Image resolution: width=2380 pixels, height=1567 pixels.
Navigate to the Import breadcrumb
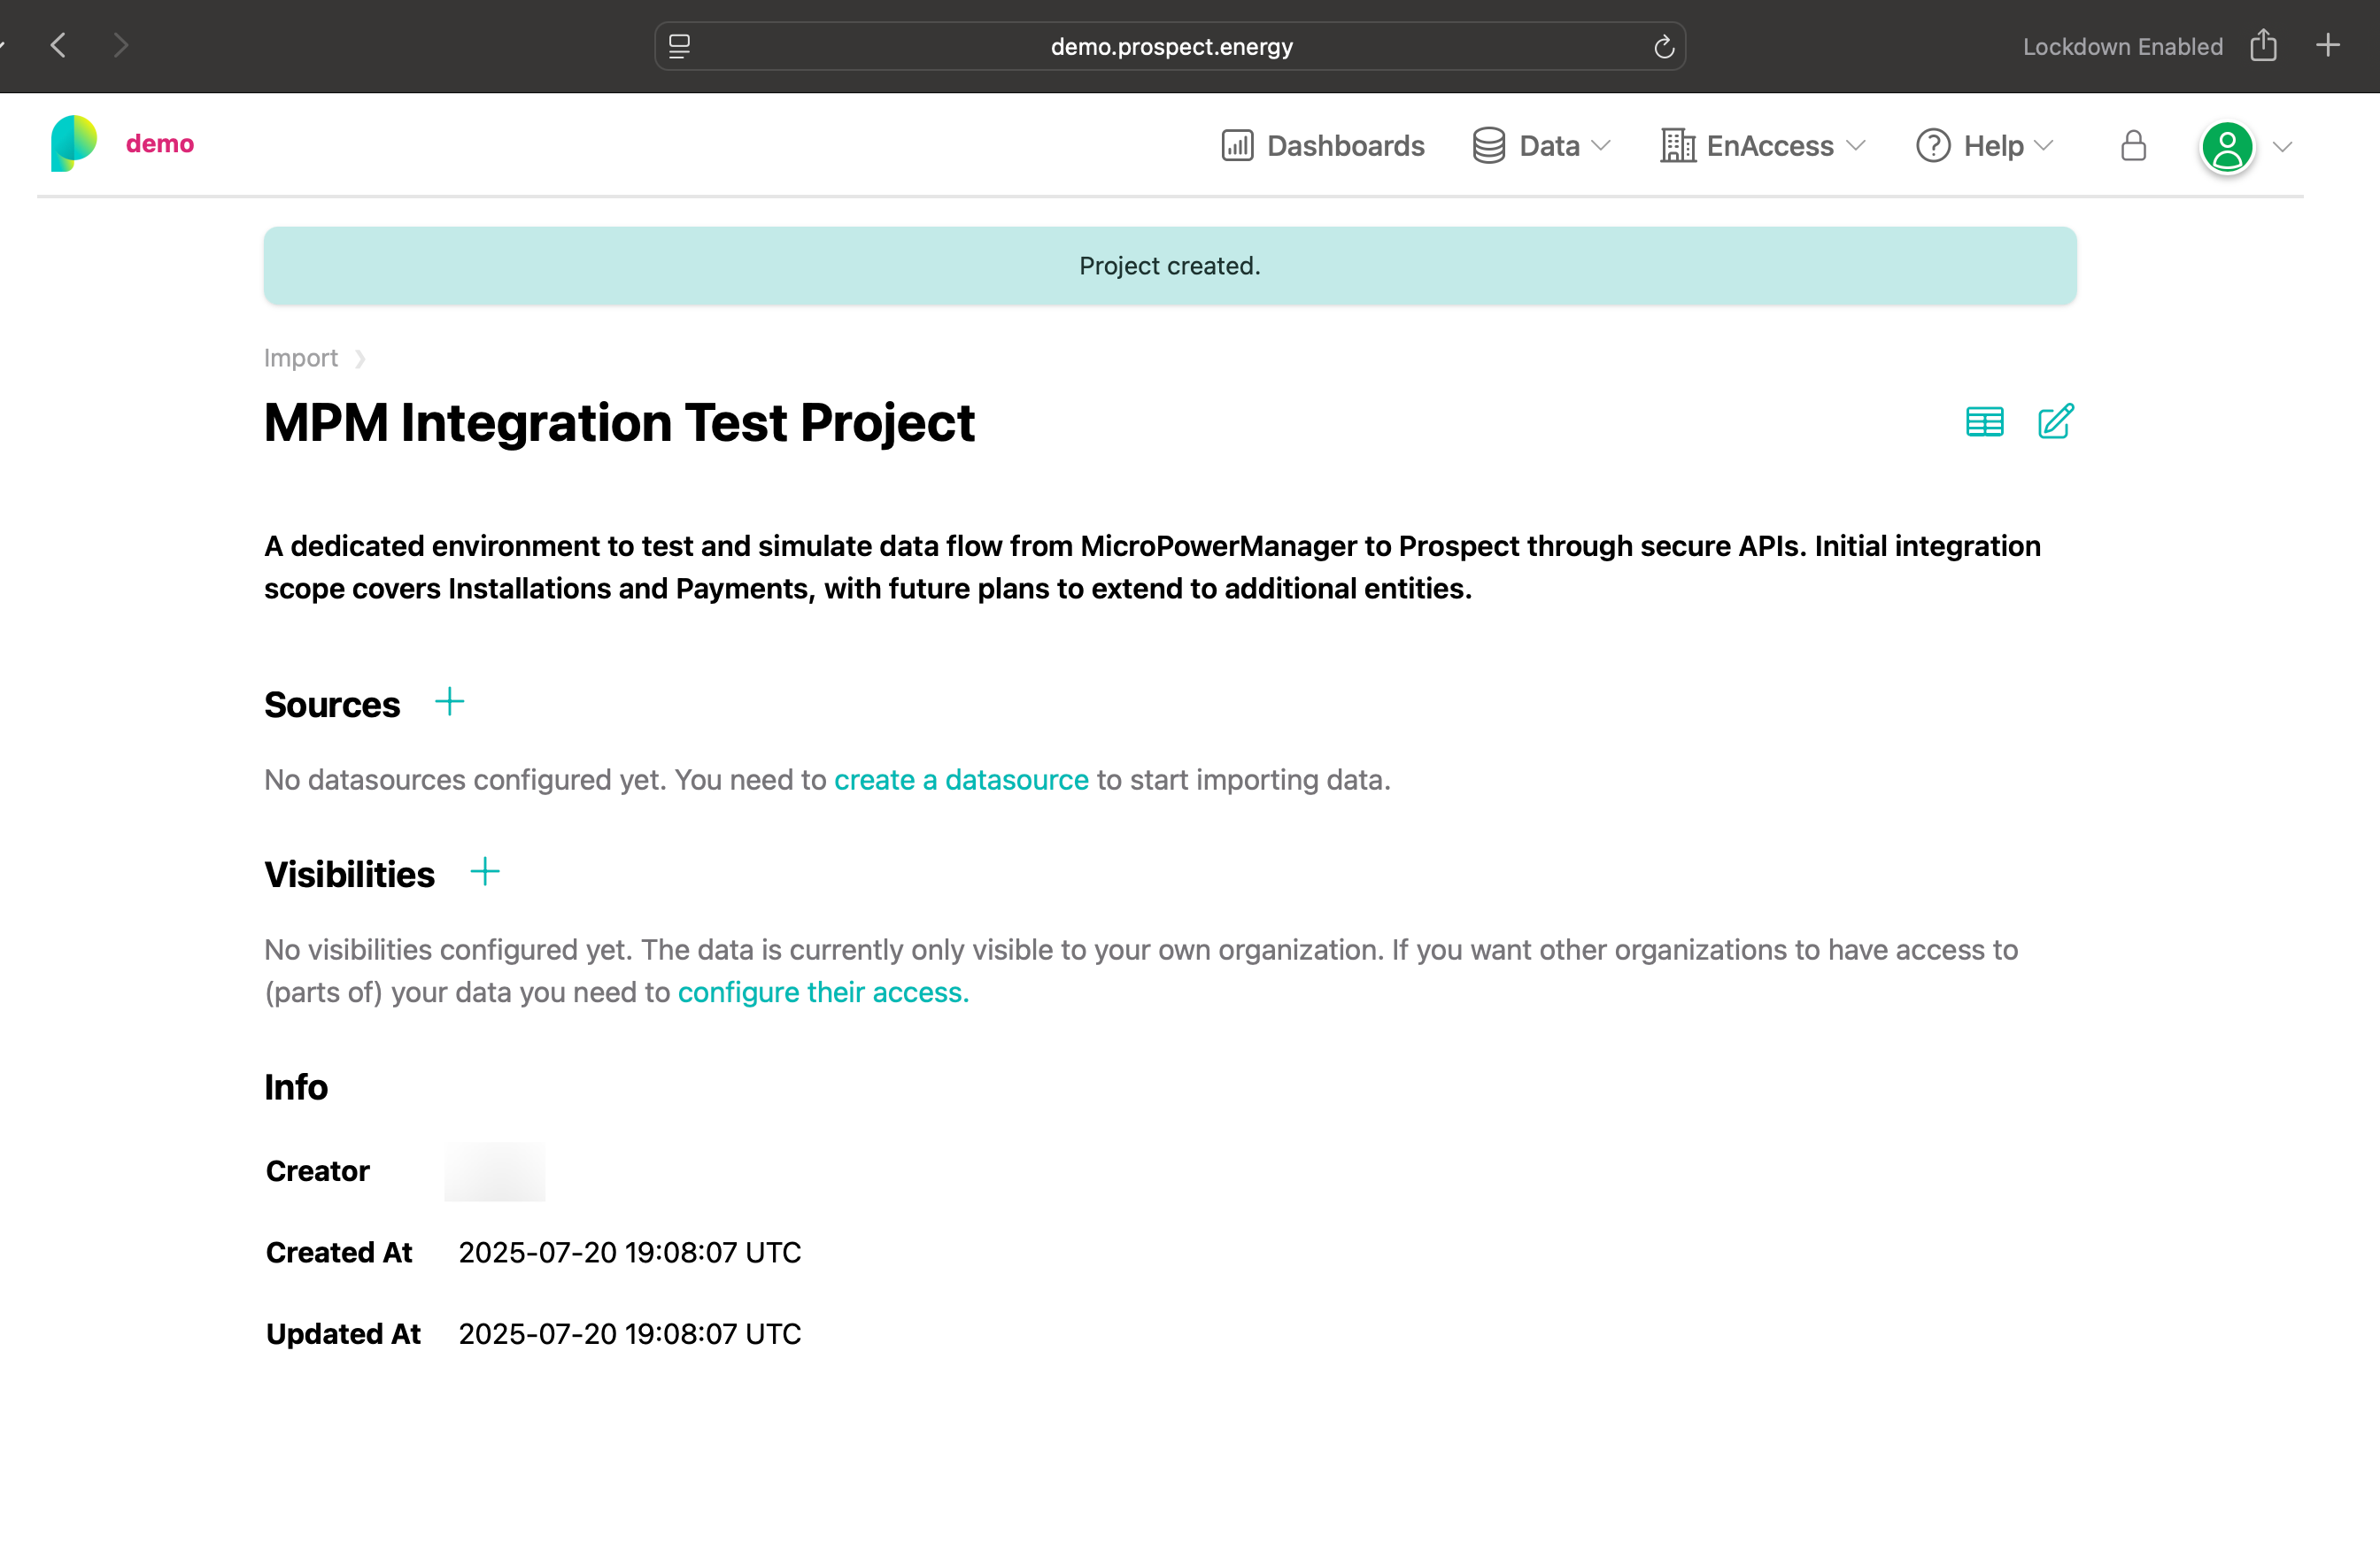(x=300, y=357)
